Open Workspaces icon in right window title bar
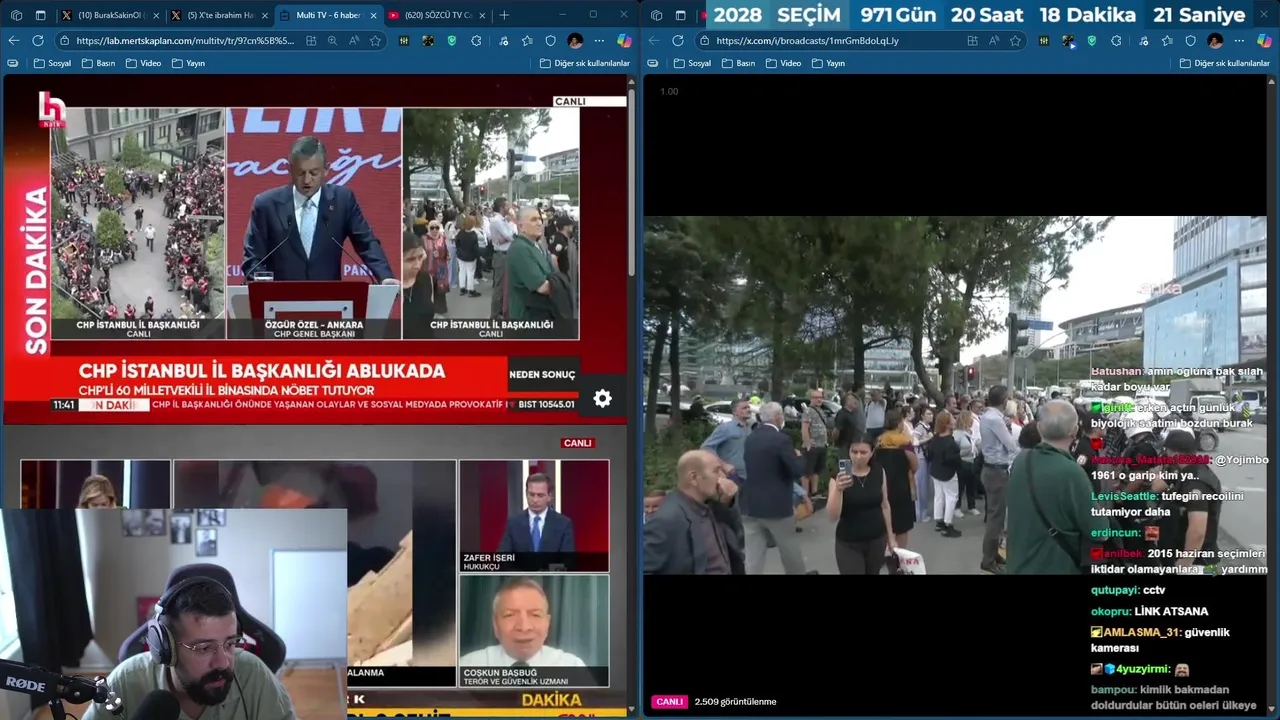1280x720 pixels. [x=655, y=15]
